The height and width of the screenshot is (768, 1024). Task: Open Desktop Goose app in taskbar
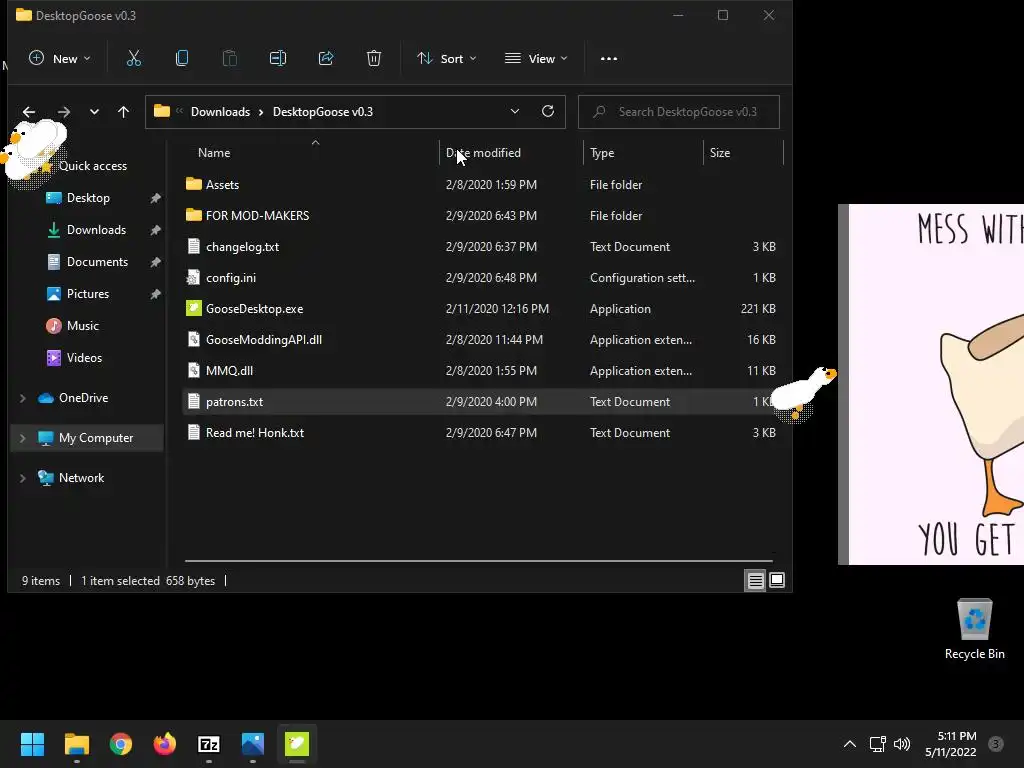[x=296, y=744]
